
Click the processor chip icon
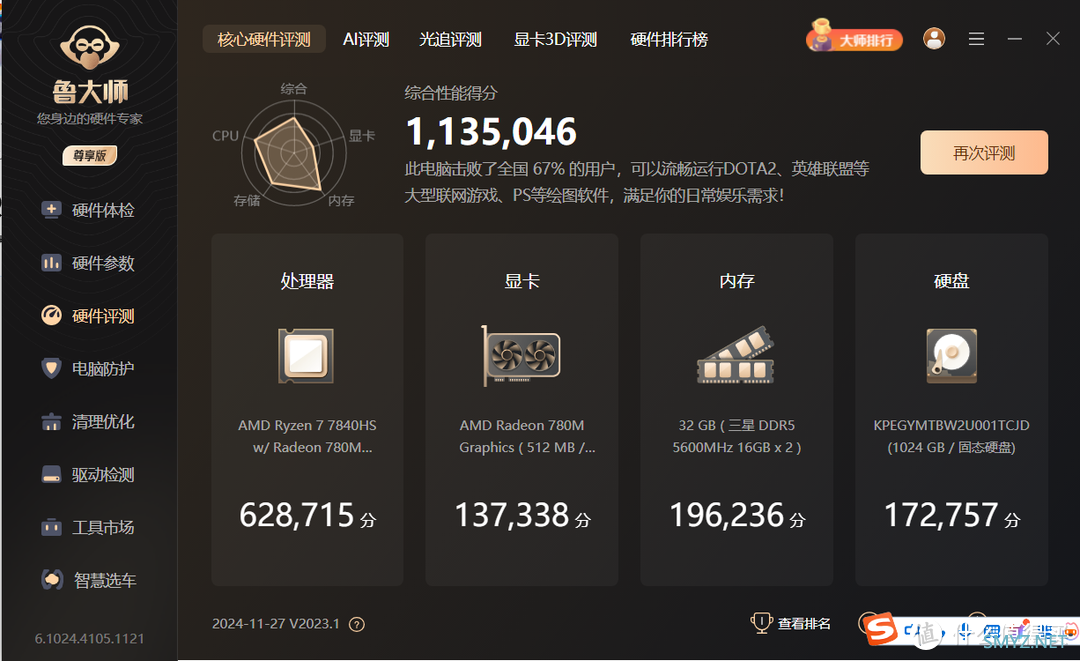point(306,355)
